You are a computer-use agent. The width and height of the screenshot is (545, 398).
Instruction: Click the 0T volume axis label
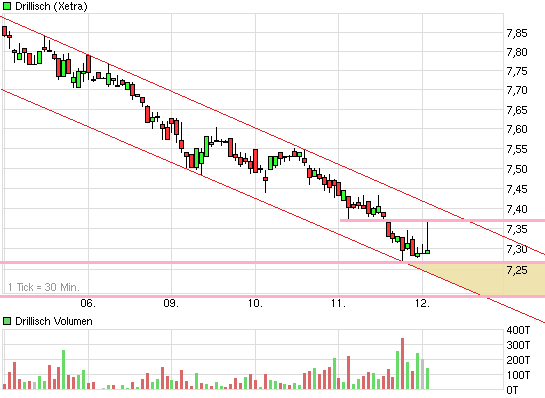(x=512, y=390)
